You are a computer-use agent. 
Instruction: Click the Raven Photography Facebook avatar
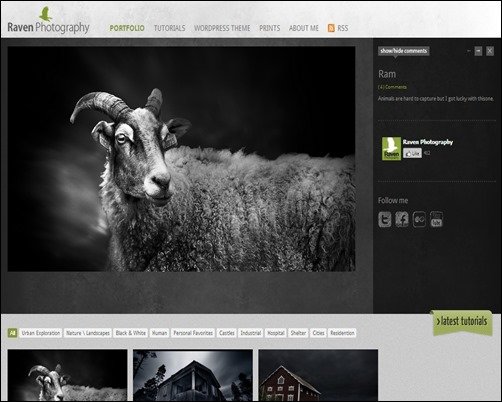pos(391,149)
